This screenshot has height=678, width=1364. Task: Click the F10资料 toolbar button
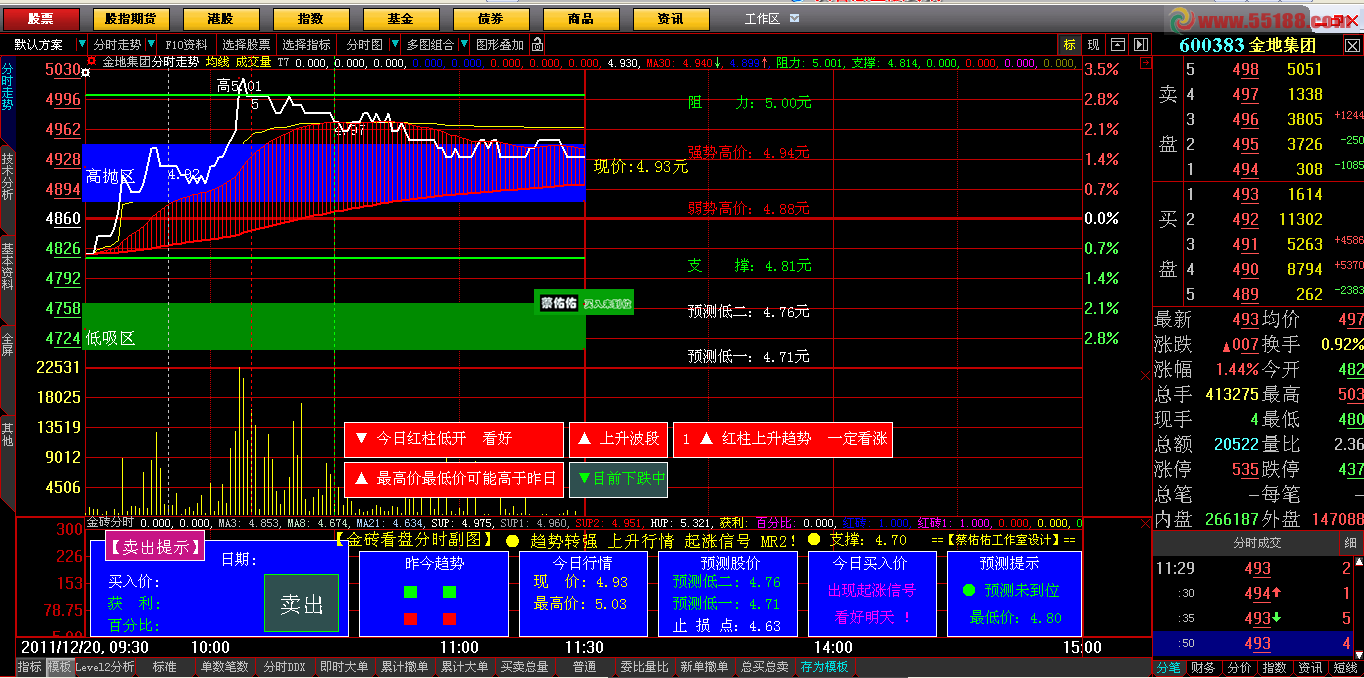coord(187,45)
